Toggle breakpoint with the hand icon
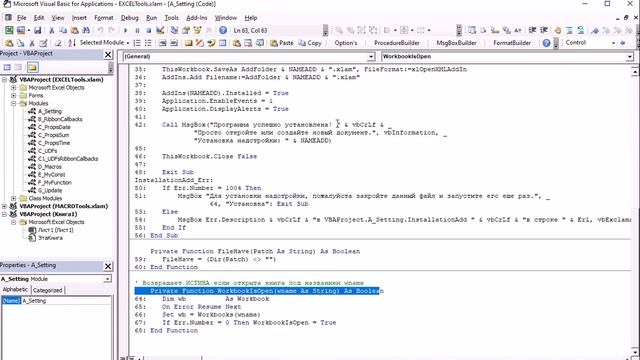Image resolution: width=640 pixels, height=360 pixels. click(558, 30)
